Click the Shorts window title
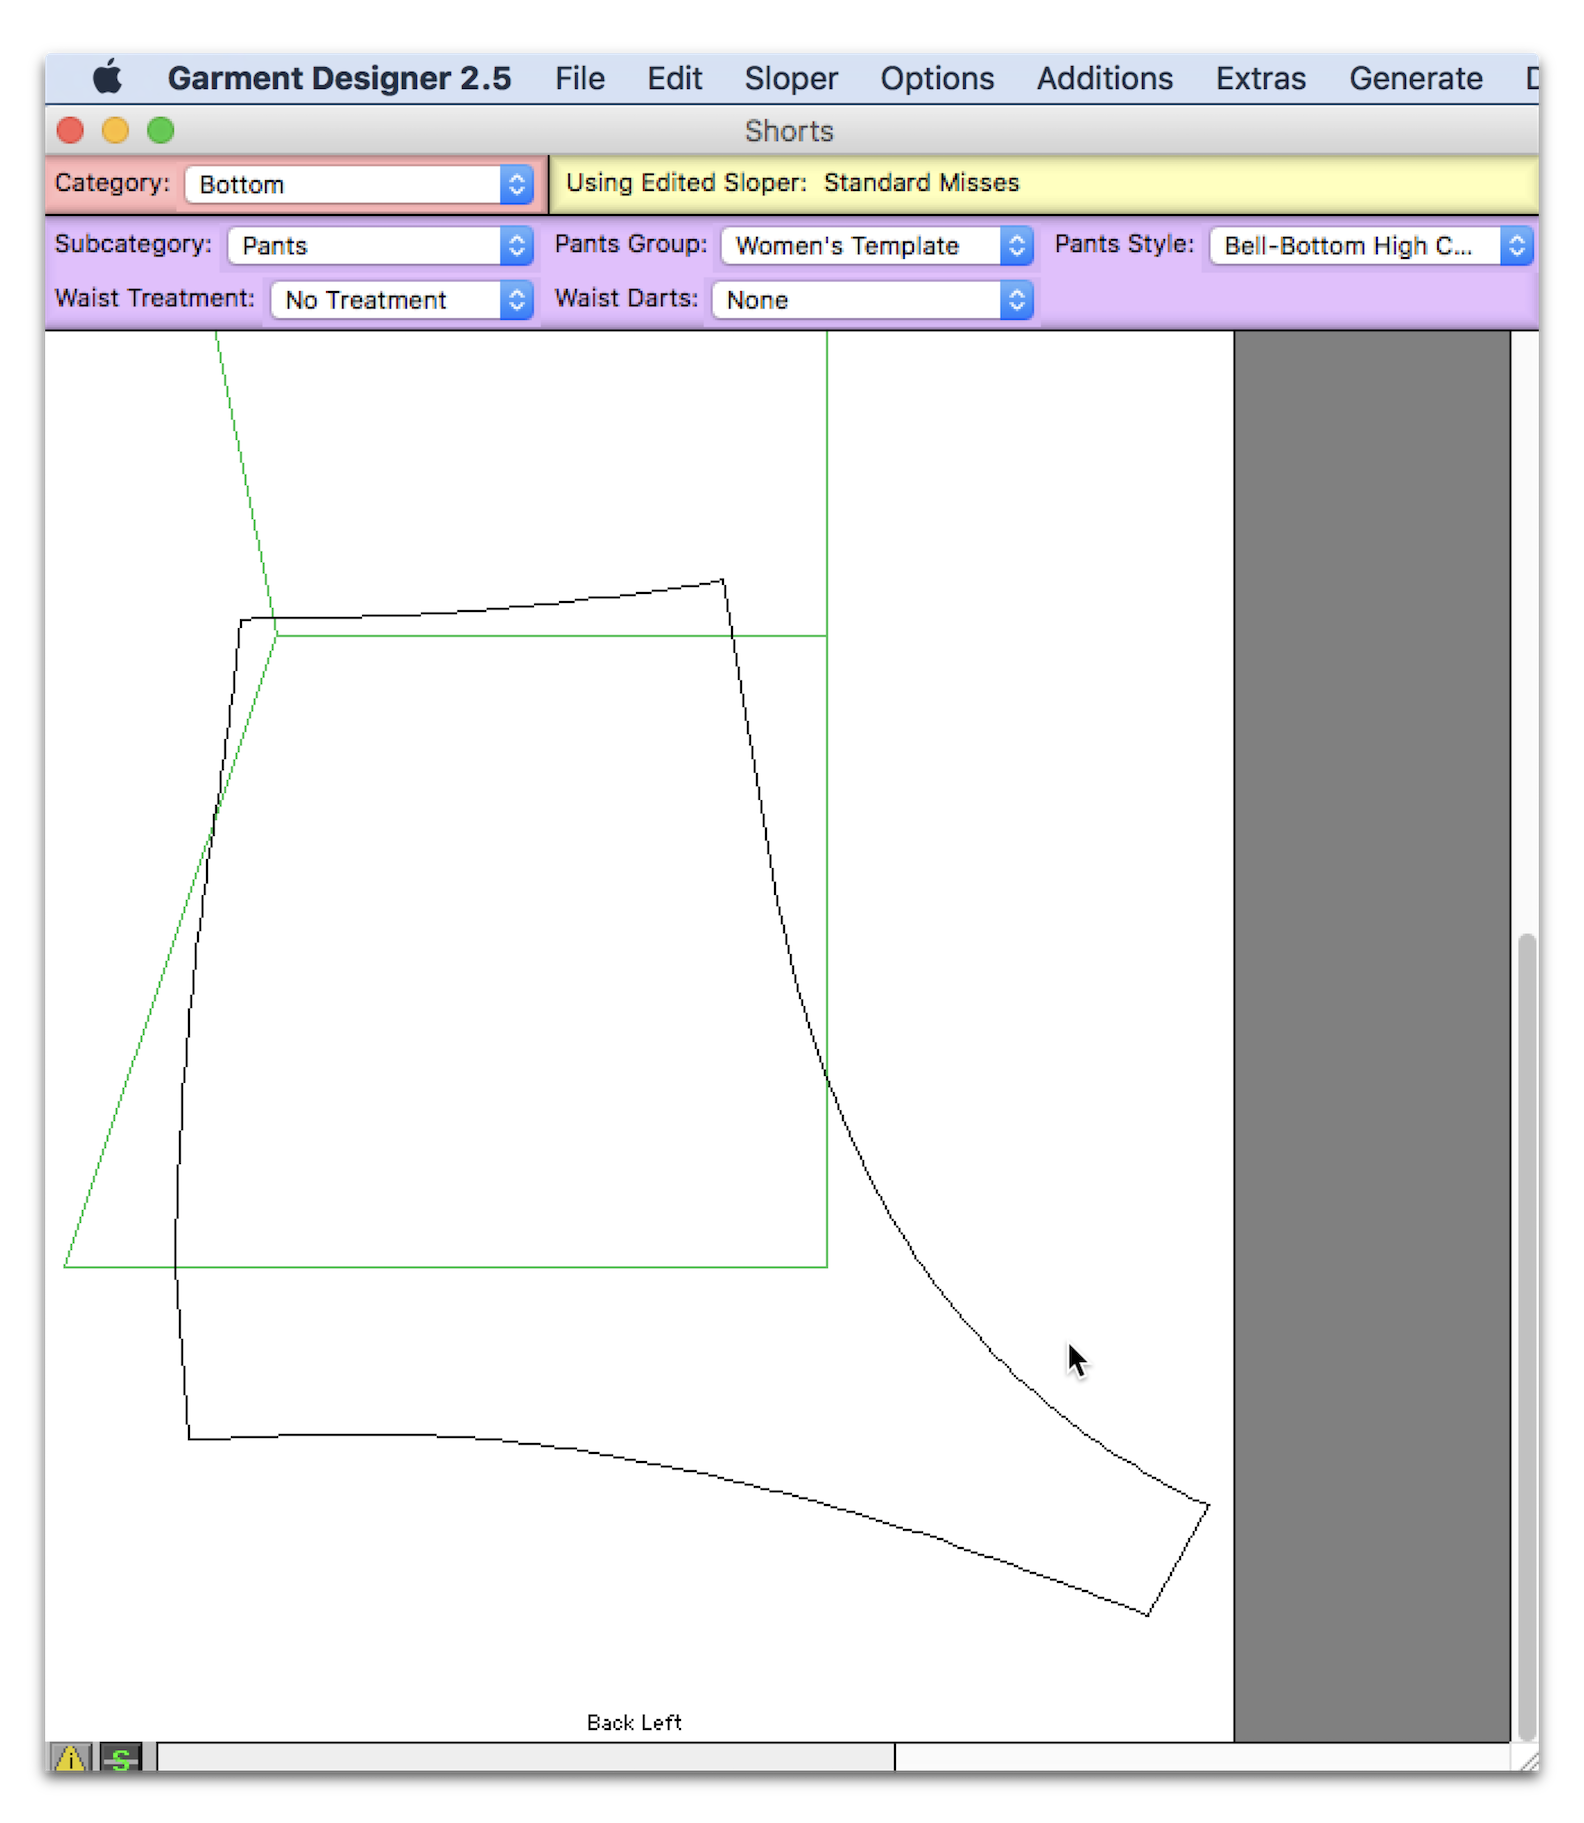1584x1823 pixels. point(789,131)
